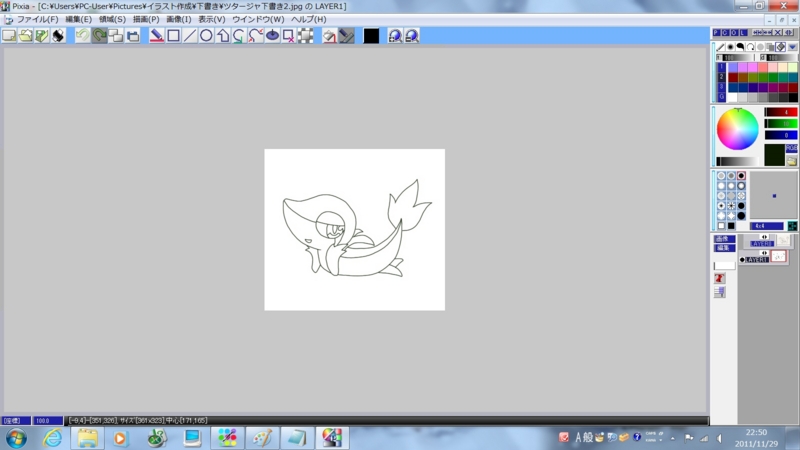Pick a hue on the color wheel

[737, 129]
